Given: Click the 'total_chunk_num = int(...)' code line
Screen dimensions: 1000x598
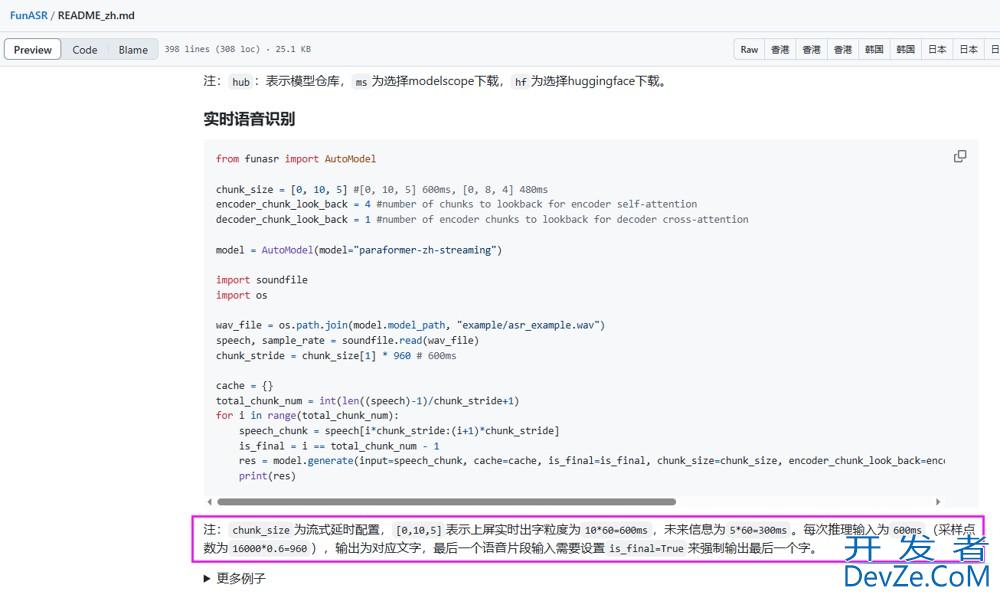Looking at the screenshot, I should [367, 401].
